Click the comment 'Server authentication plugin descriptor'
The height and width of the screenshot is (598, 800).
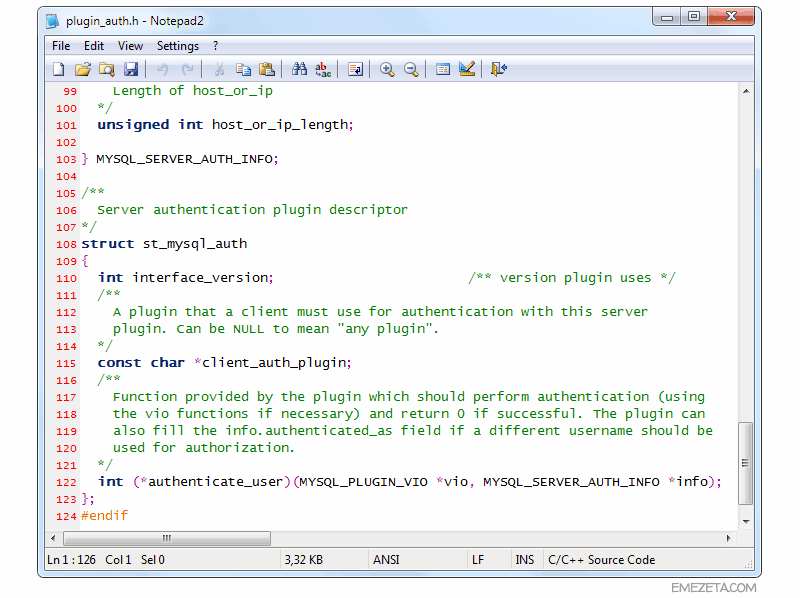(x=253, y=210)
